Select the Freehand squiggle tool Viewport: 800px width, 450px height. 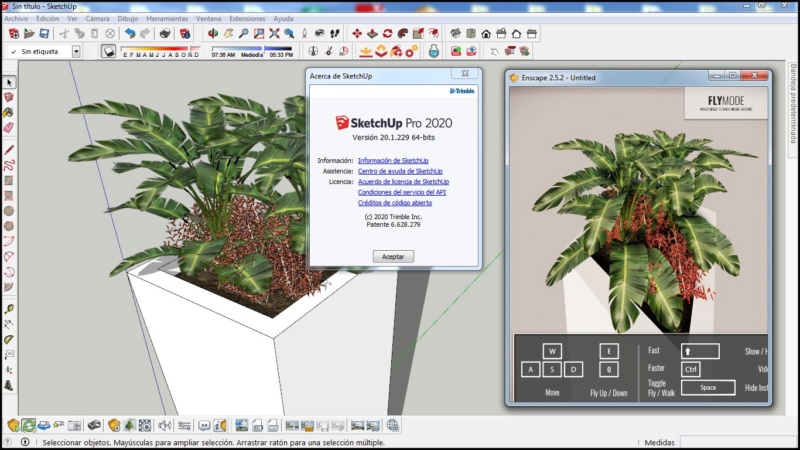(x=9, y=165)
